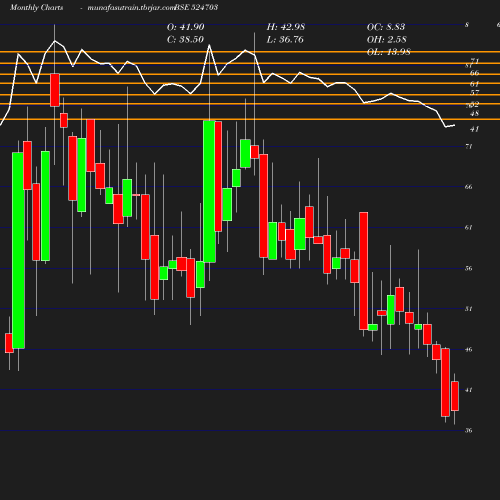Click the price axis label "51"
The image size is (500, 500).
tap(469, 309)
